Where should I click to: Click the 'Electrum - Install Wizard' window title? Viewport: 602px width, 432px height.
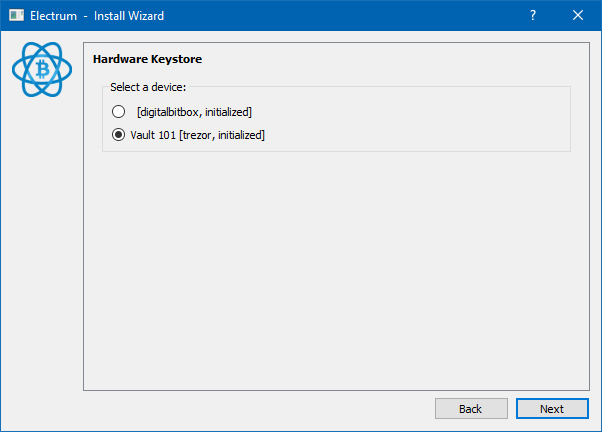point(97,16)
